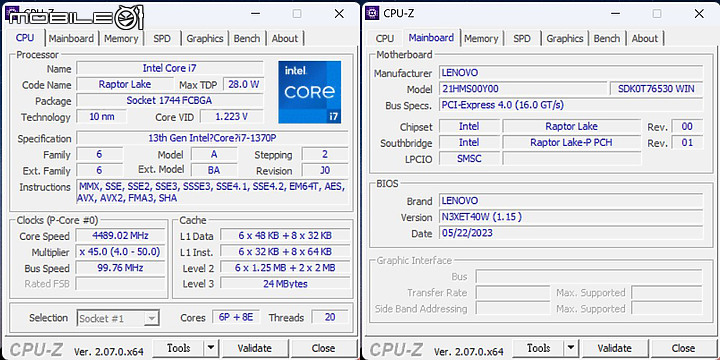Click the Technology value '10 nm'
720x360 pixels.
101,117
